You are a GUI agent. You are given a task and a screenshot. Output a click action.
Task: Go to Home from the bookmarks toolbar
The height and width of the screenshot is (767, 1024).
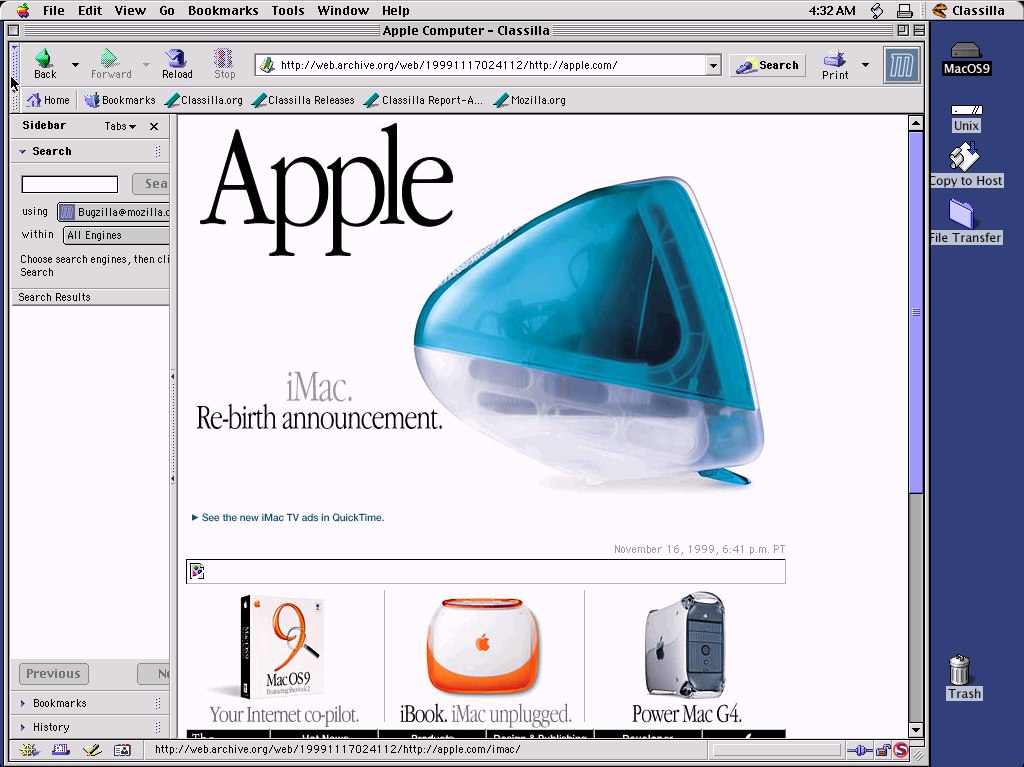coord(48,100)
